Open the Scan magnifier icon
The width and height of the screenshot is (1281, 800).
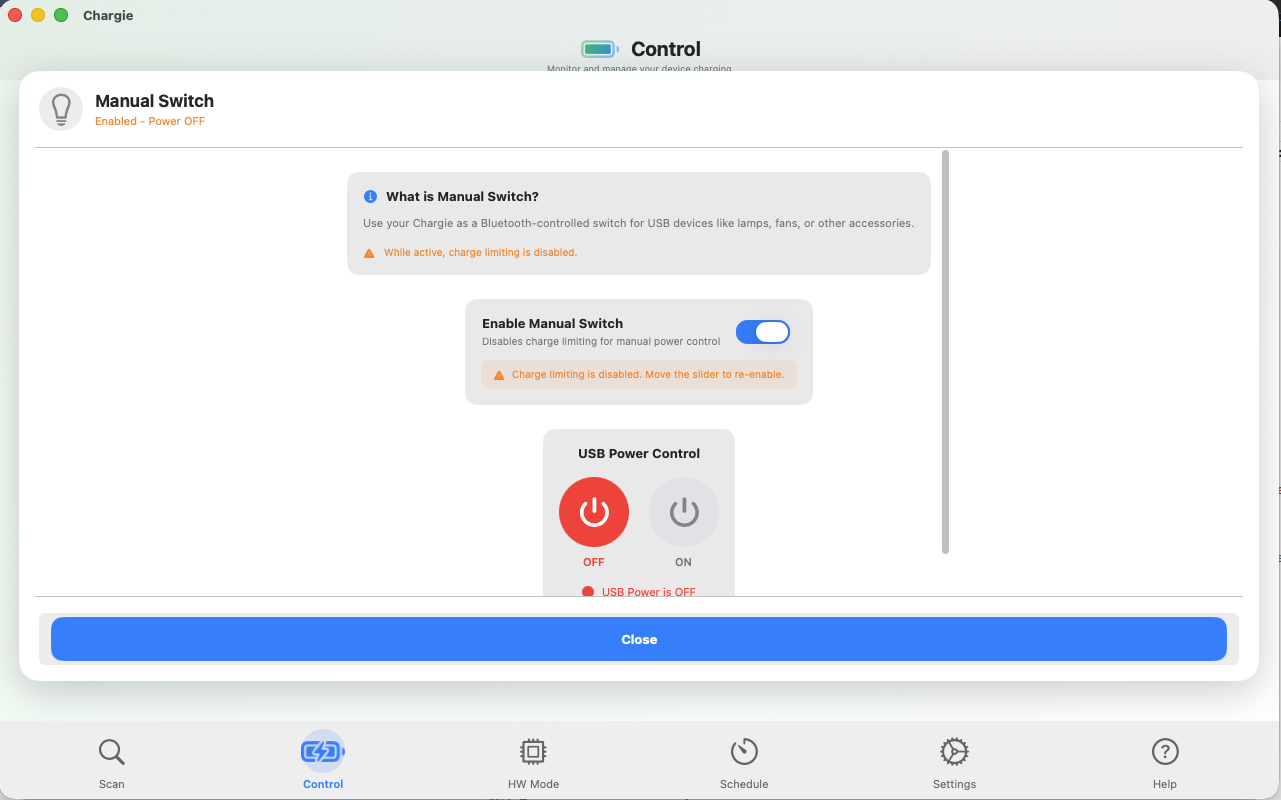111,752
